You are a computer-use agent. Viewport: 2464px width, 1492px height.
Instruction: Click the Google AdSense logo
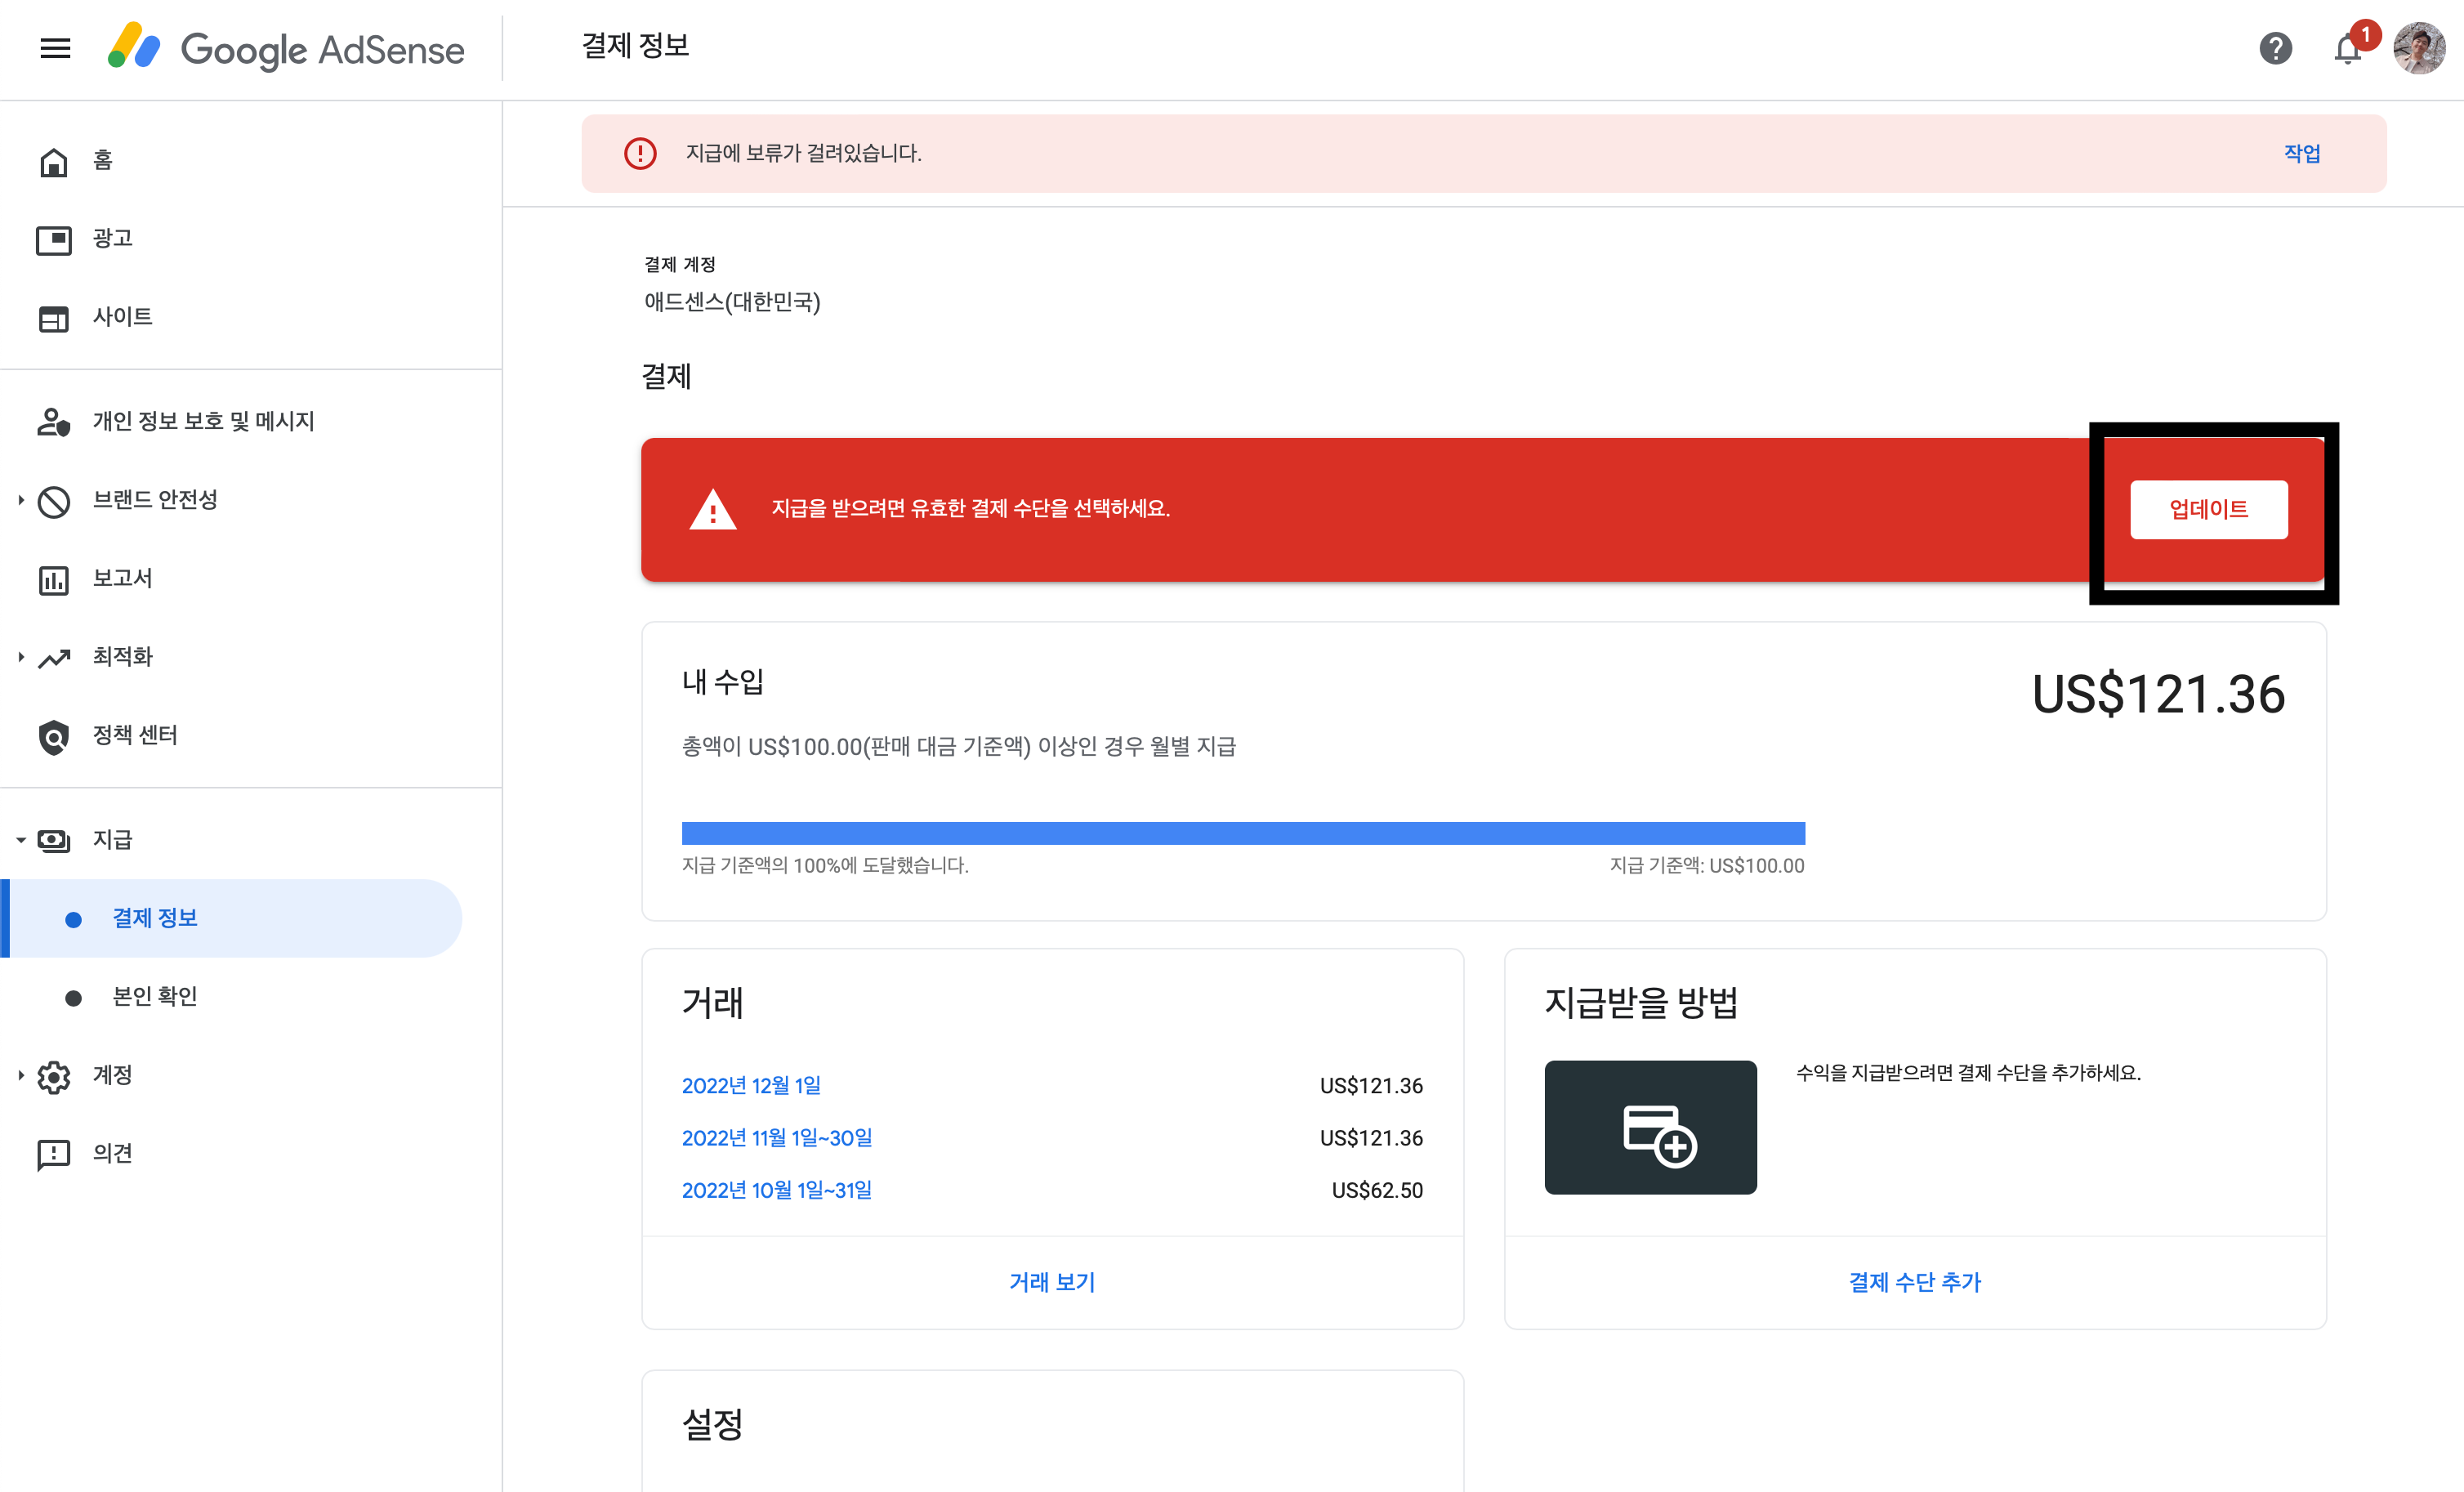[x=286, y=48]
